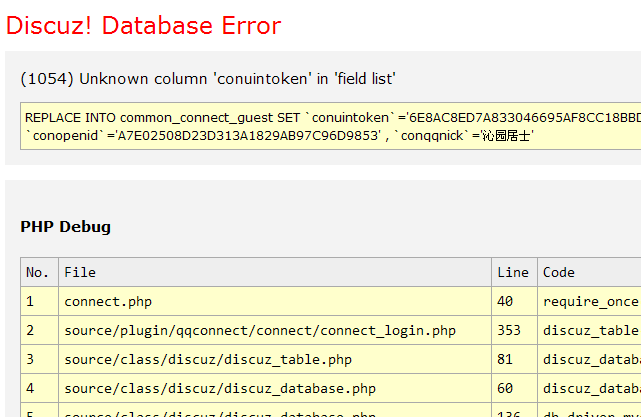
Task: Select the connect.php file cell
Action: [x=108, y=301]
